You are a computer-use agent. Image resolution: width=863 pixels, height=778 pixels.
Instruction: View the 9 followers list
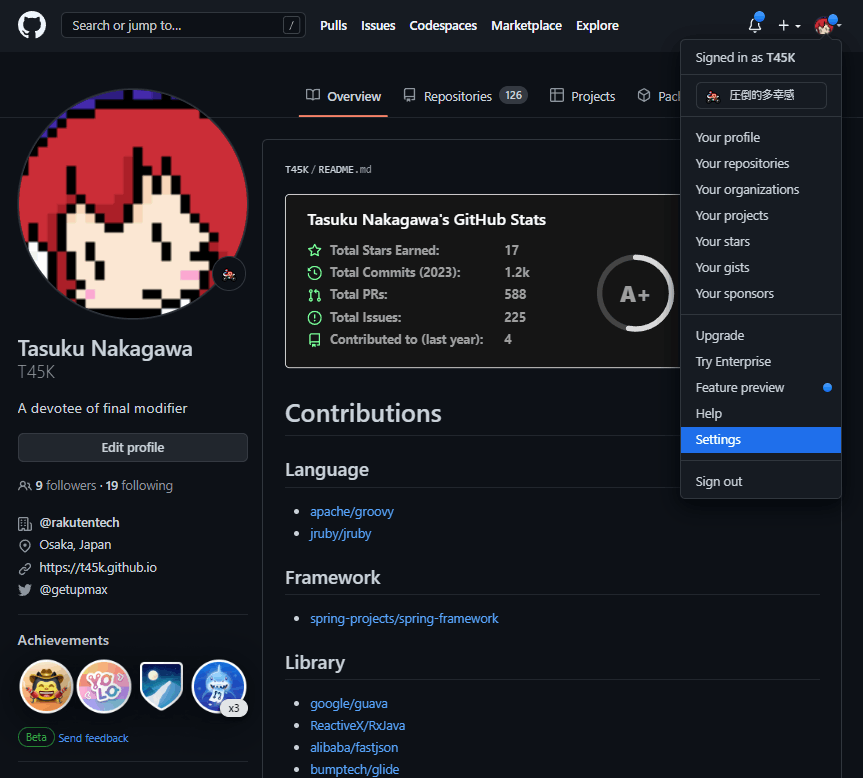pos(65,485)
